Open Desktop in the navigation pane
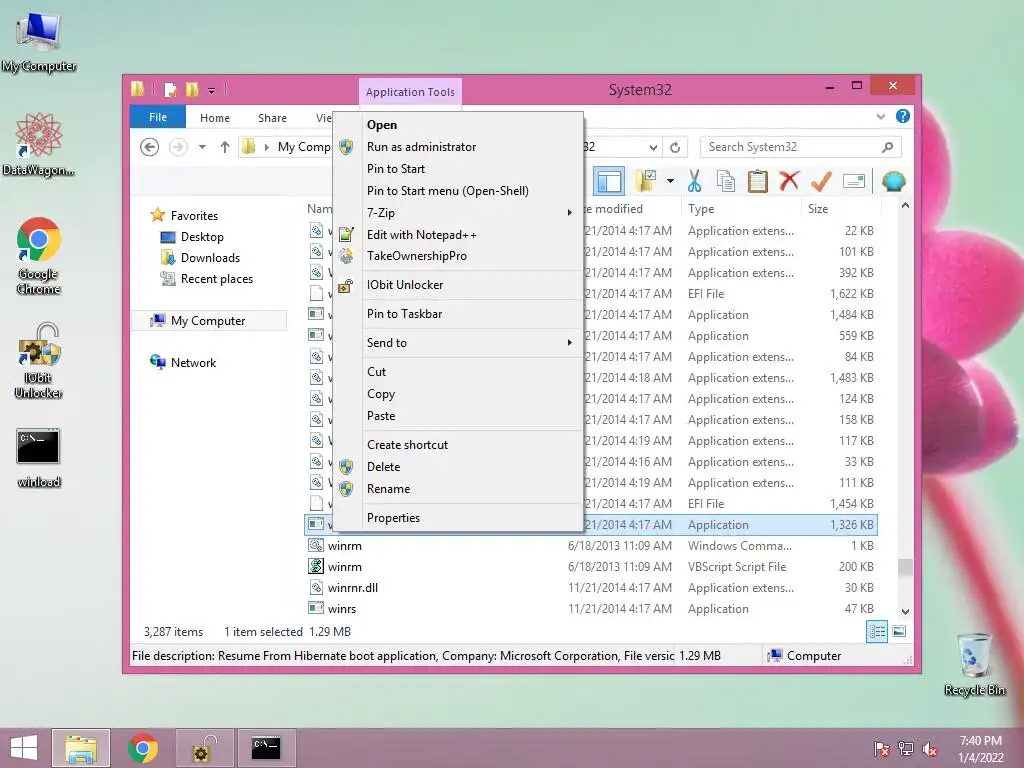The height and width of the screenshot is (768, 1024). (202, 236)
